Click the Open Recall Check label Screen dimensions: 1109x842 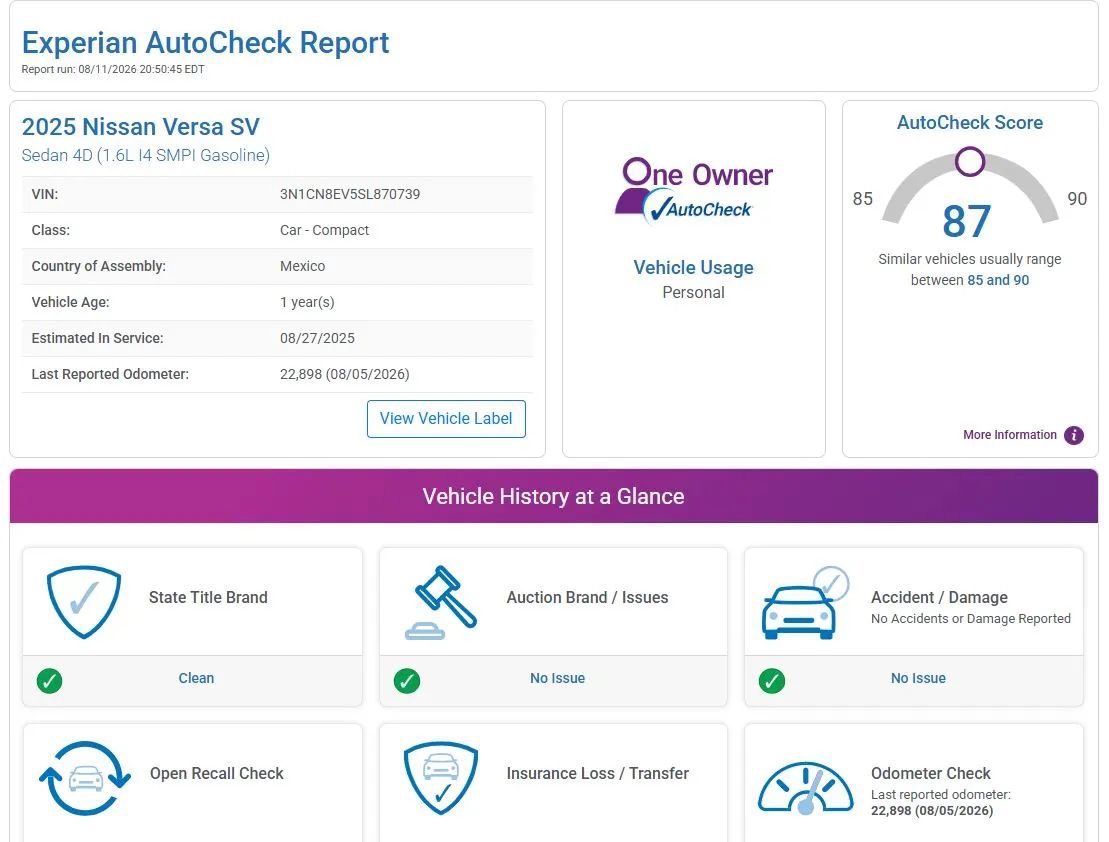pyautogui.click(x=216, y=773)
